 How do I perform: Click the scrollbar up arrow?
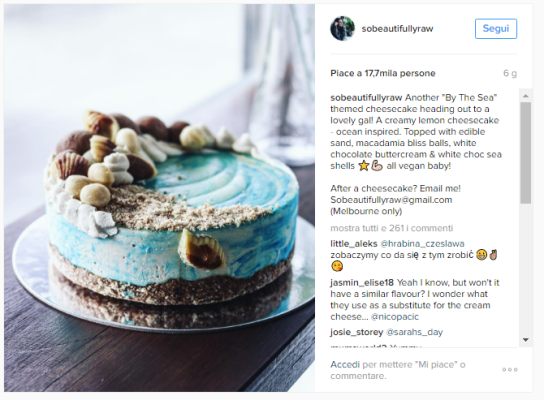(x=526, y=95)
